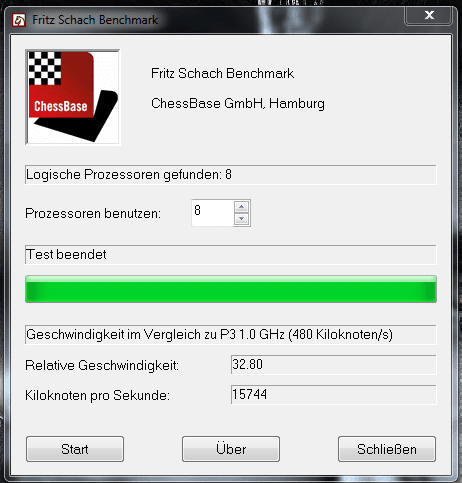Click the Prozessoren benutzen label
This screenshot has width=462, height=483.
tap(93, 213)
